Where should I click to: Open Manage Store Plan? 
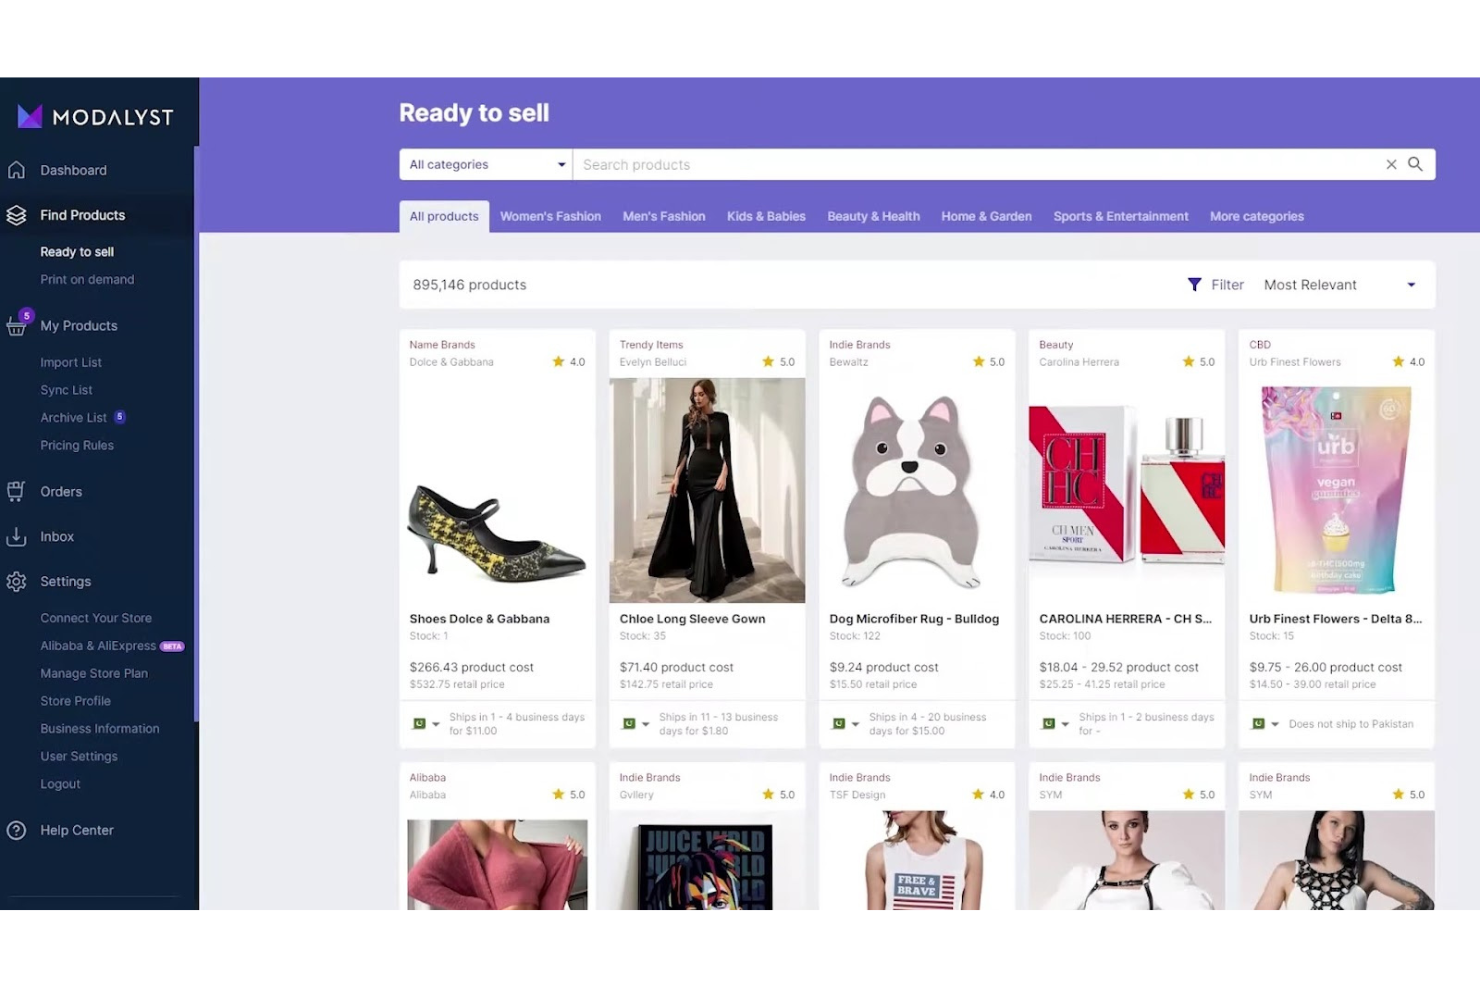point(94,673)
